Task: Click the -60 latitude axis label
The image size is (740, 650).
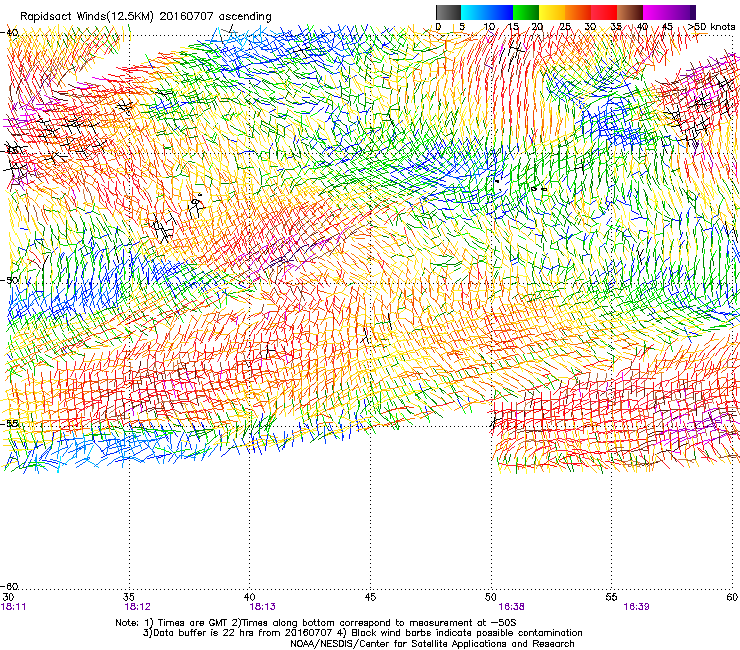Action: click(9, 587)
